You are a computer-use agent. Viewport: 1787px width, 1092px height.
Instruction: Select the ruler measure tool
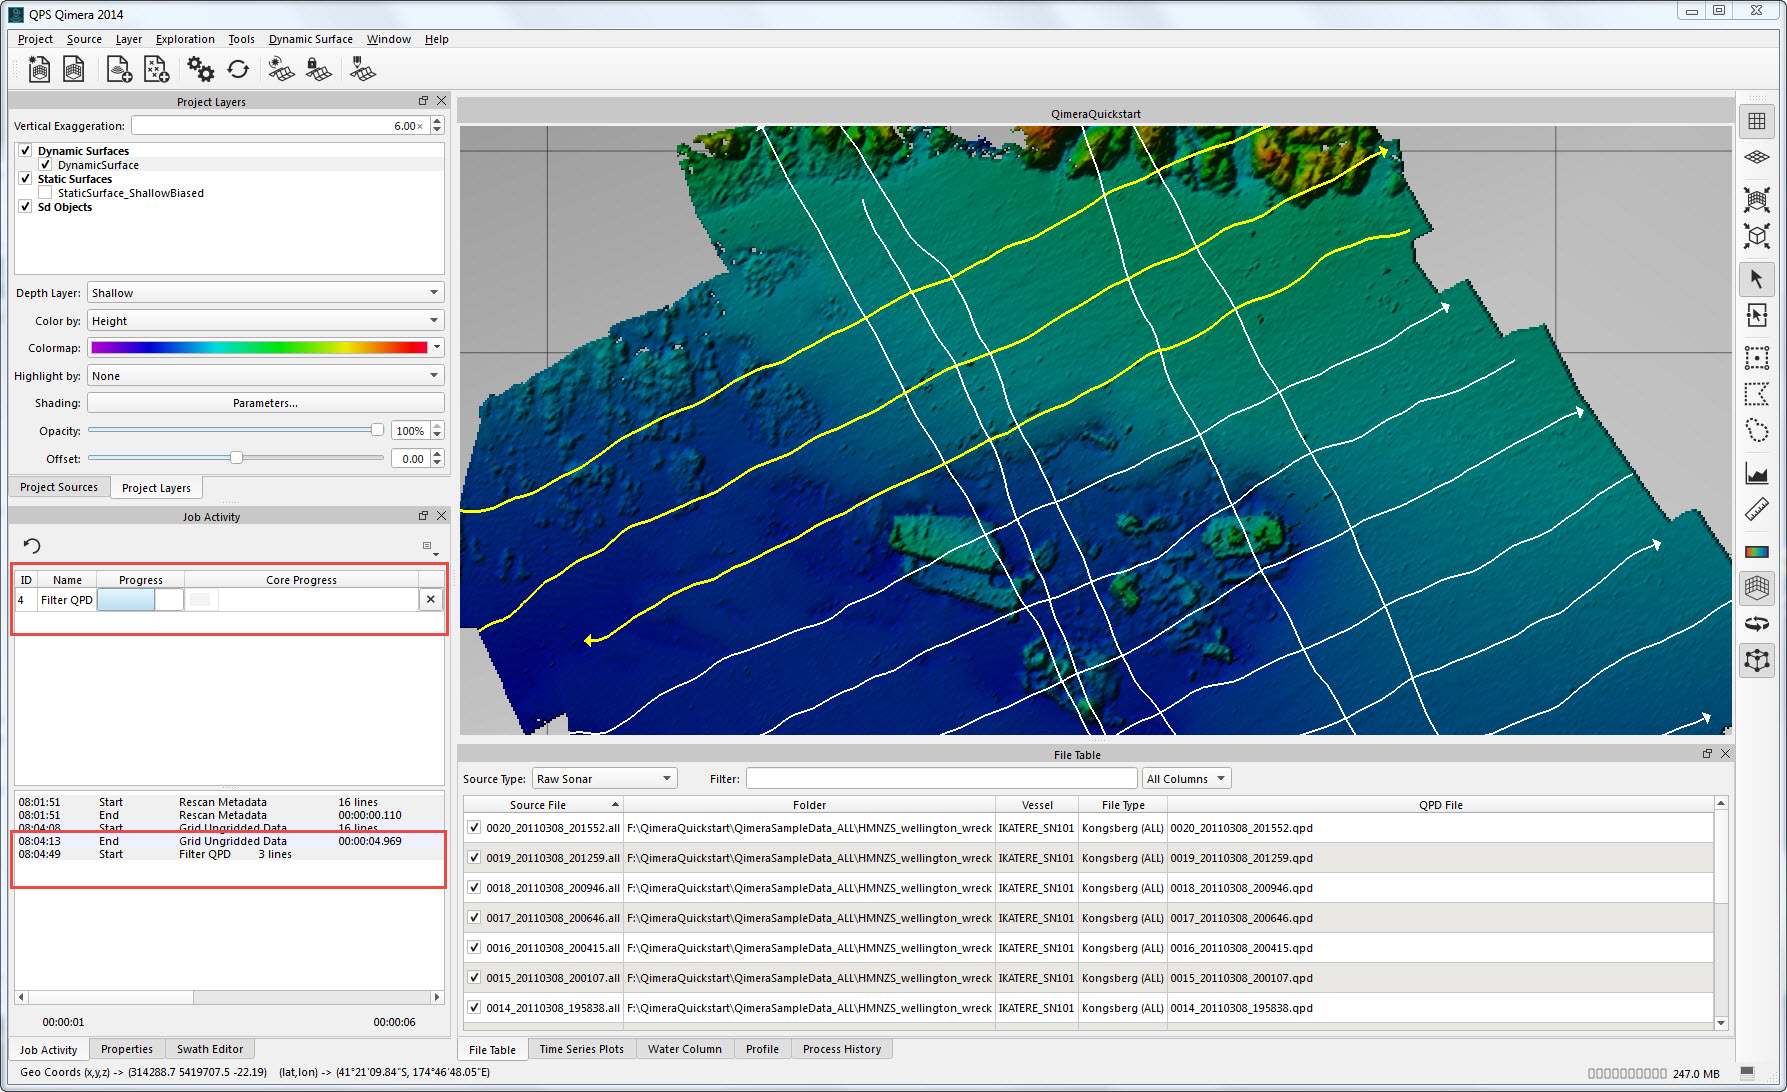pos(1756,510)
